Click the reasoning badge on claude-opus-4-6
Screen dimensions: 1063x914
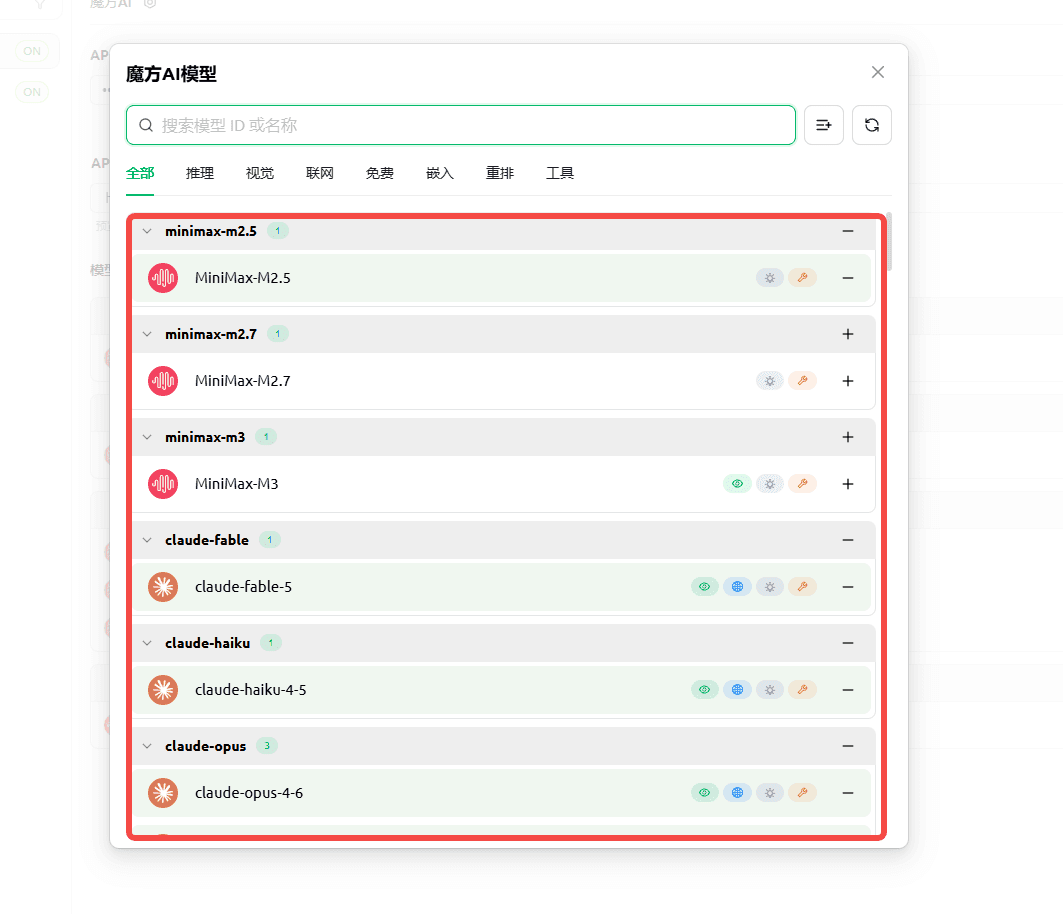click(770, 793)
